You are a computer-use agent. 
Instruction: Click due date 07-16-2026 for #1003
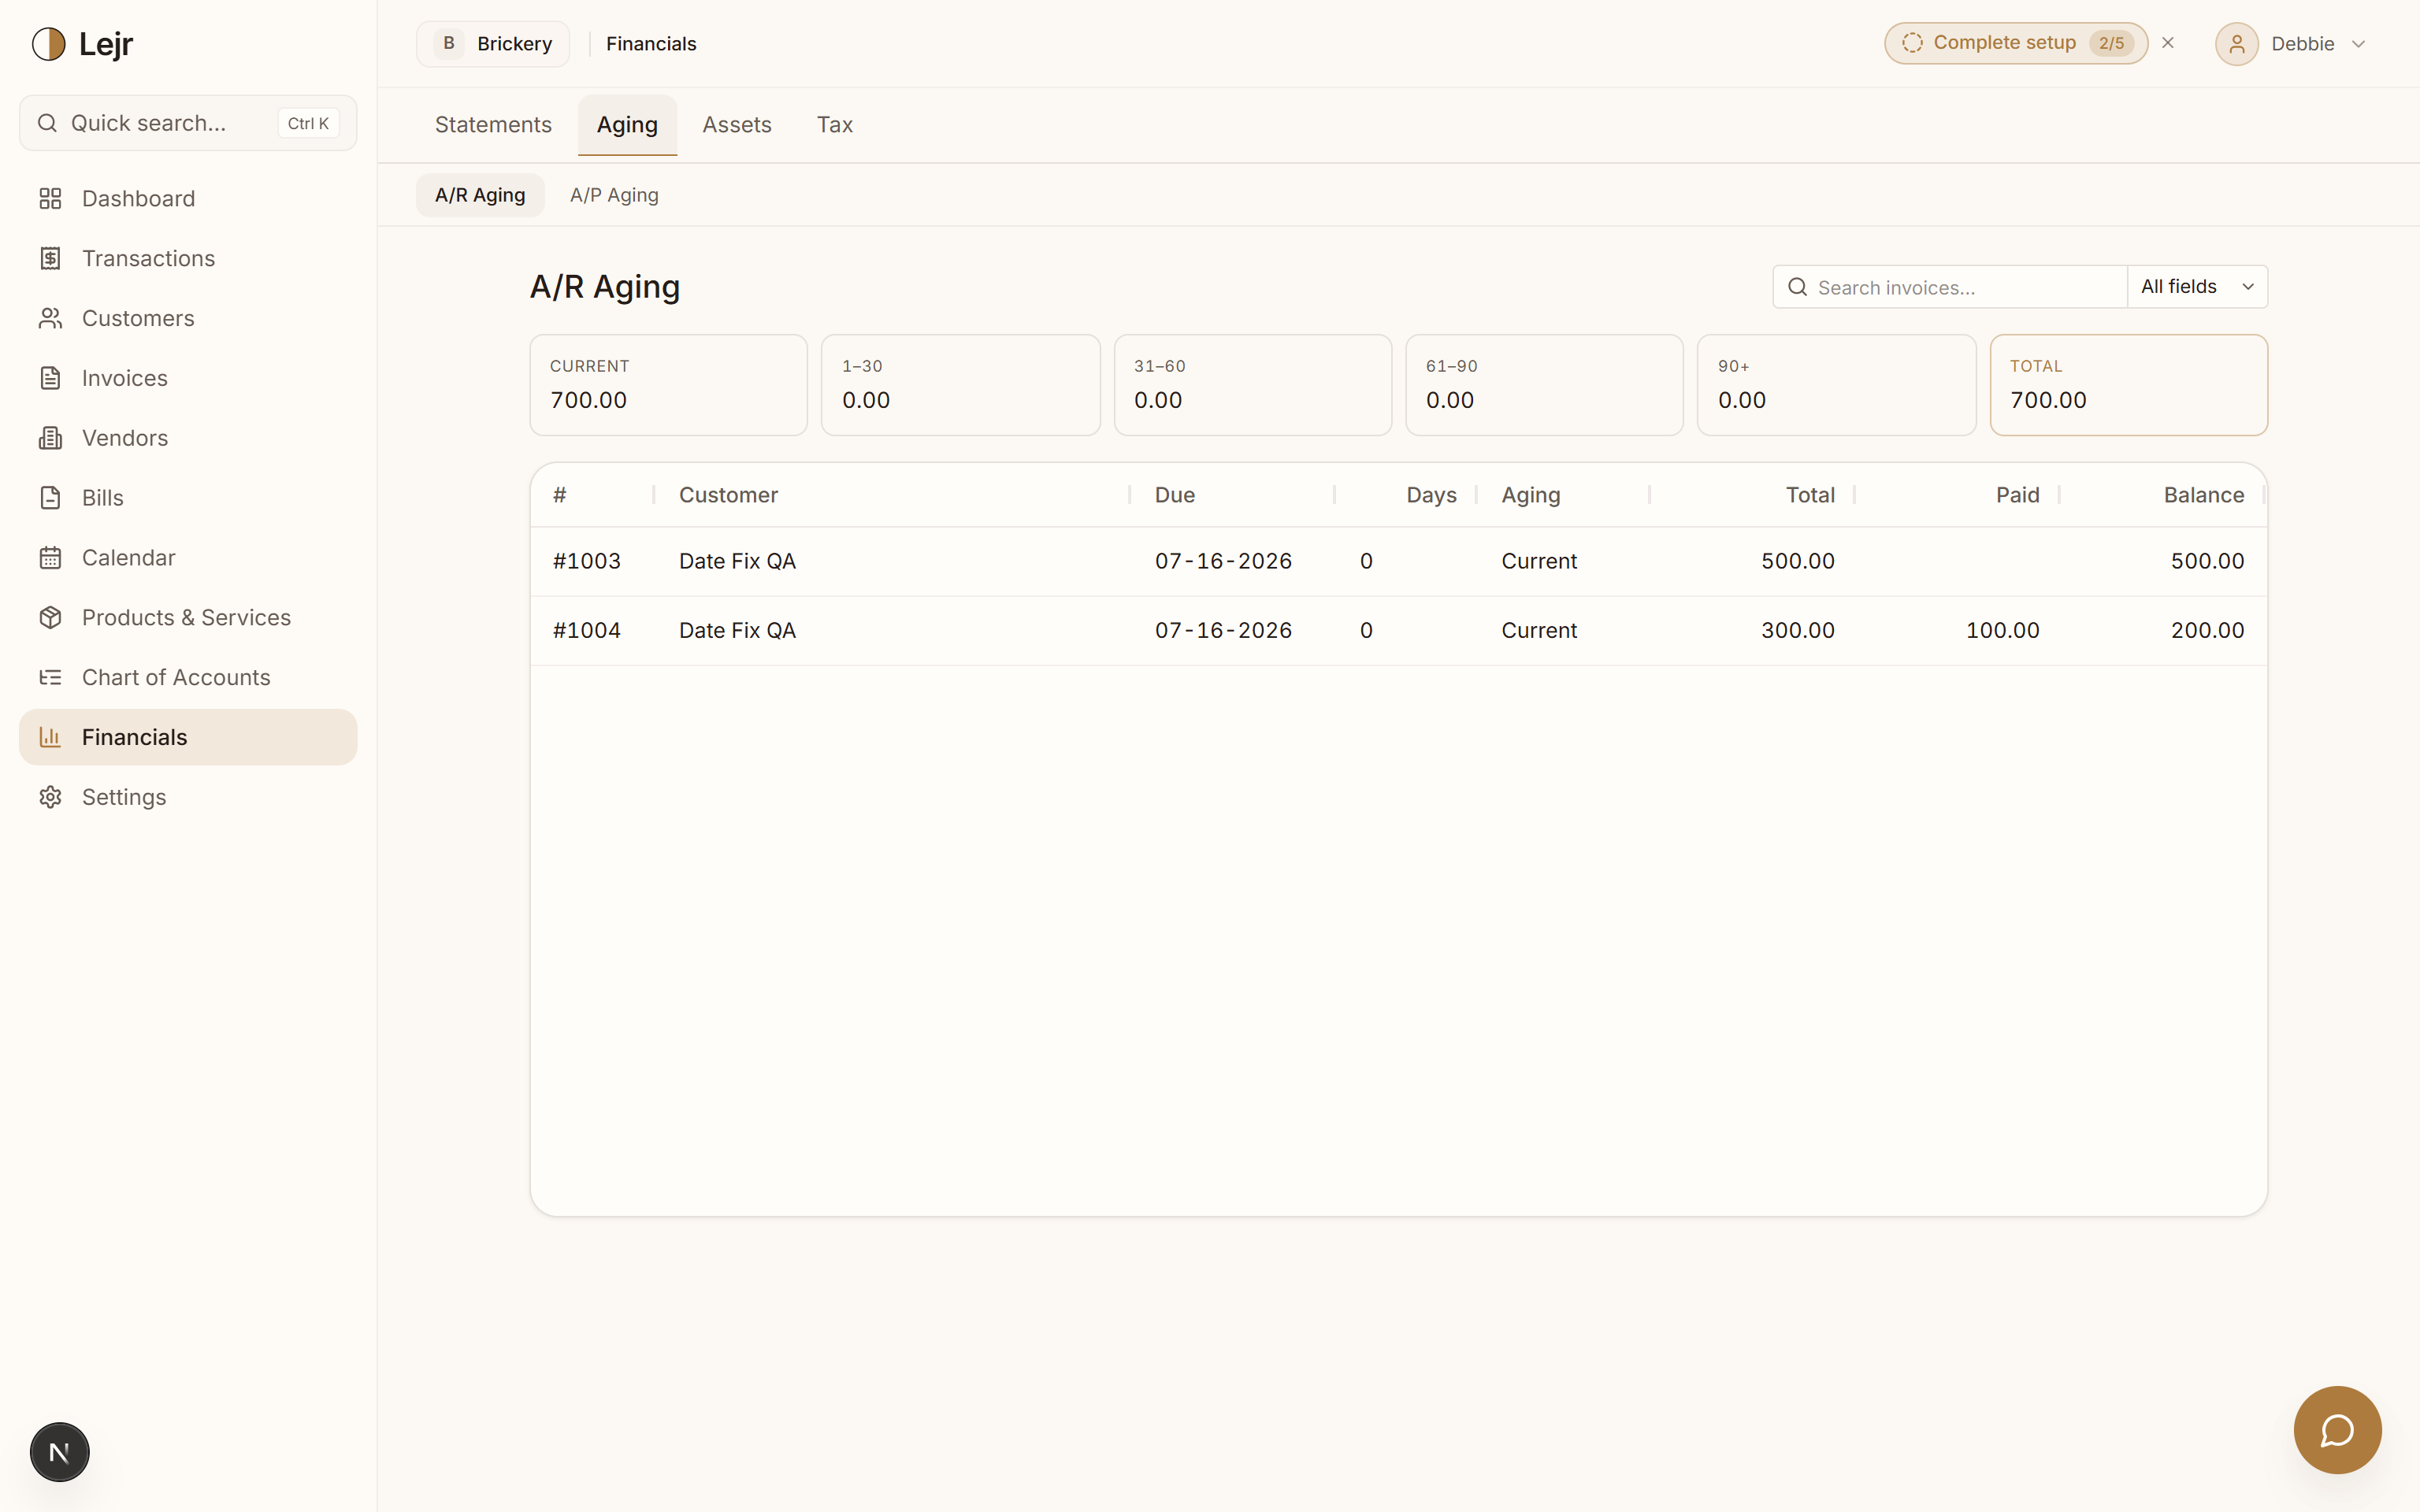click(1223, 561)
